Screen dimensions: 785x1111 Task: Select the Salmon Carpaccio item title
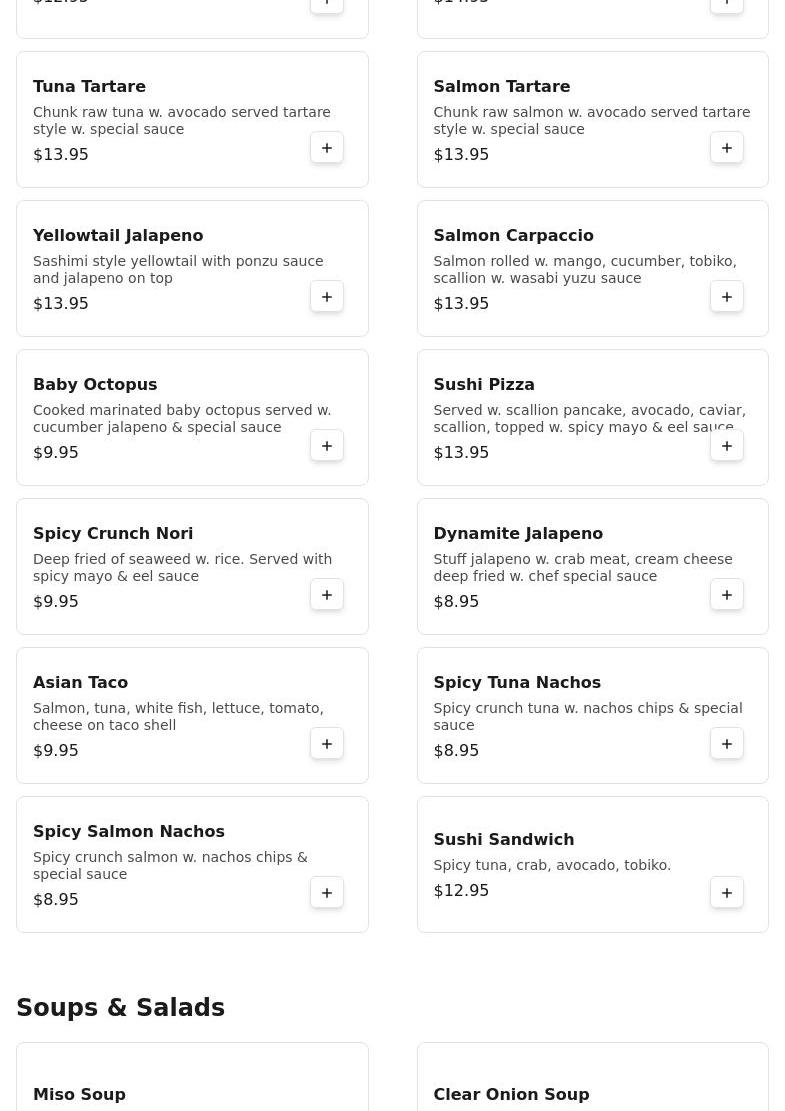[513, 236]
